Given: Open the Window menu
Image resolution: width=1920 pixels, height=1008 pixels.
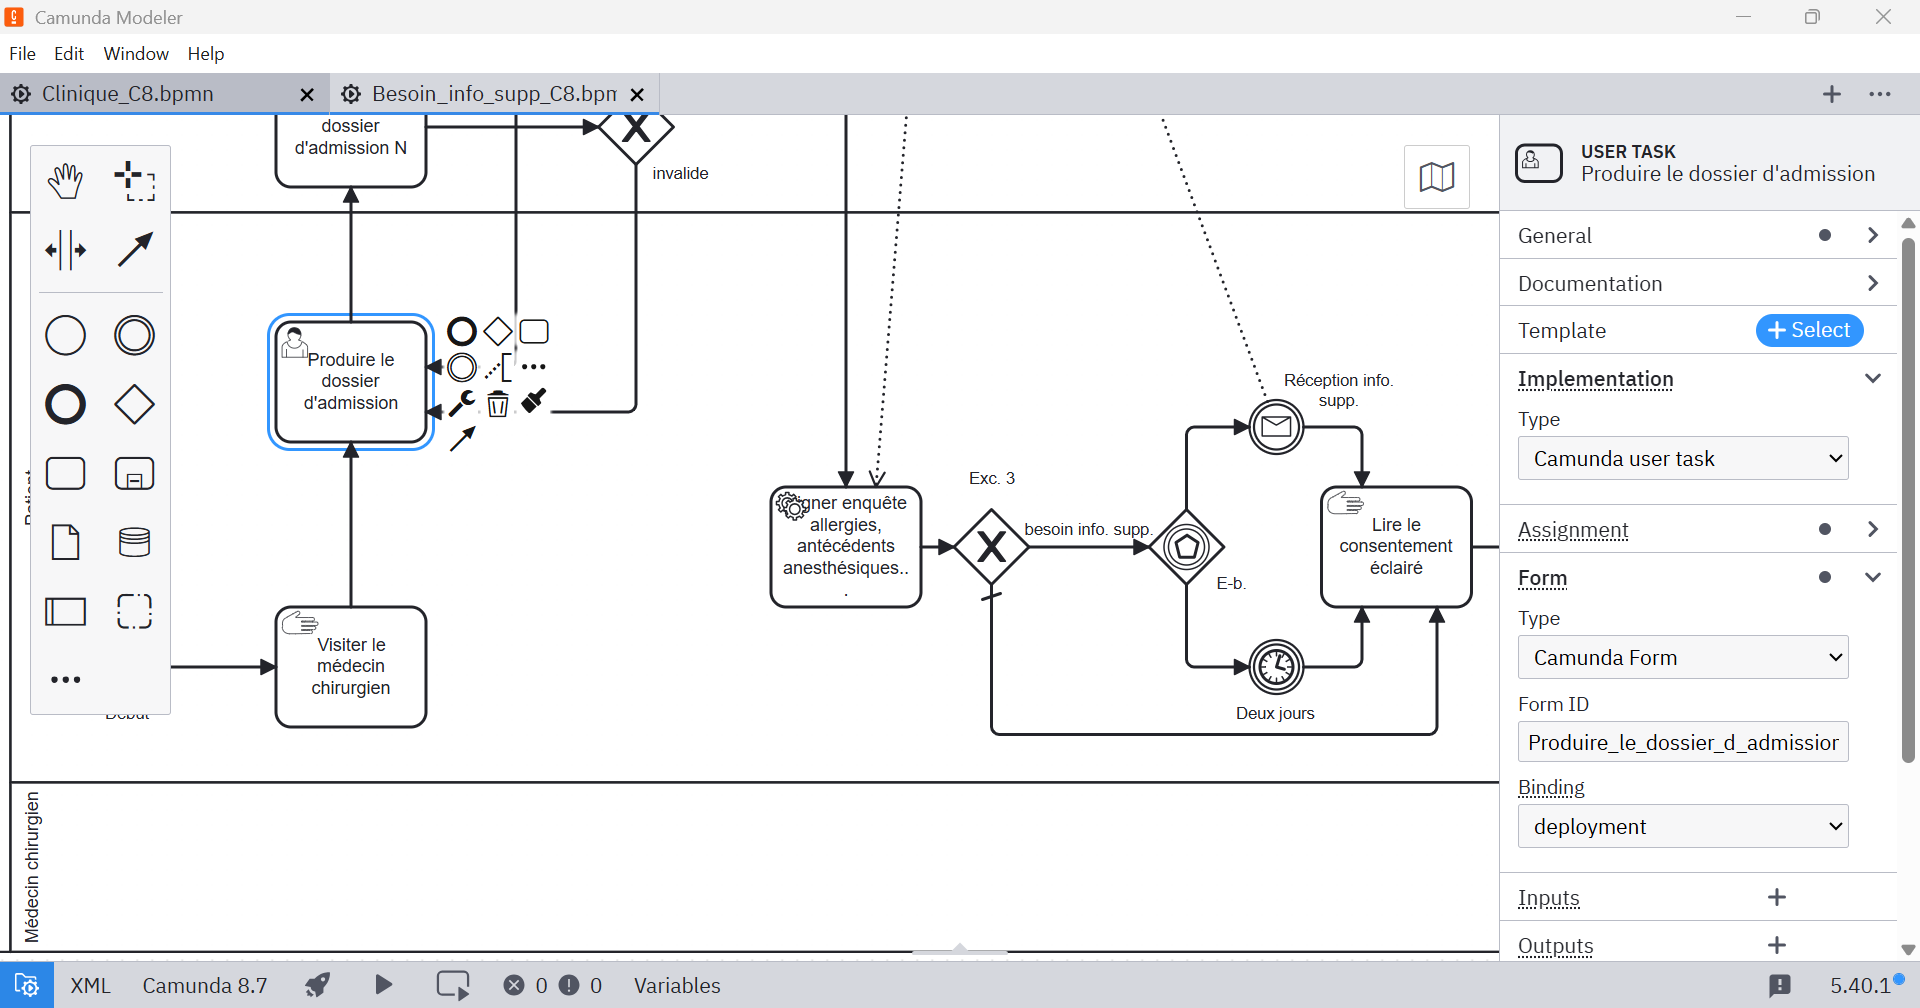Looking at the screenshot, I should [136, 53].
